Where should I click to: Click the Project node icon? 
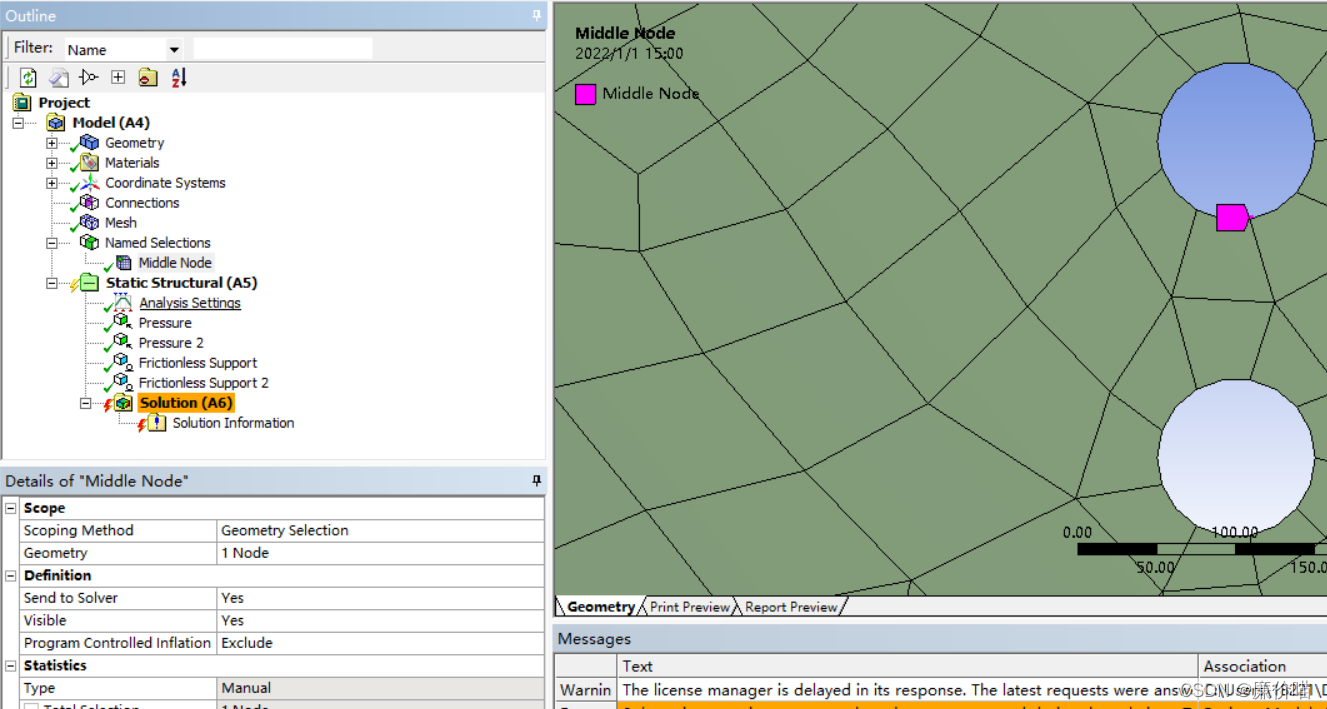coord(22,102)
